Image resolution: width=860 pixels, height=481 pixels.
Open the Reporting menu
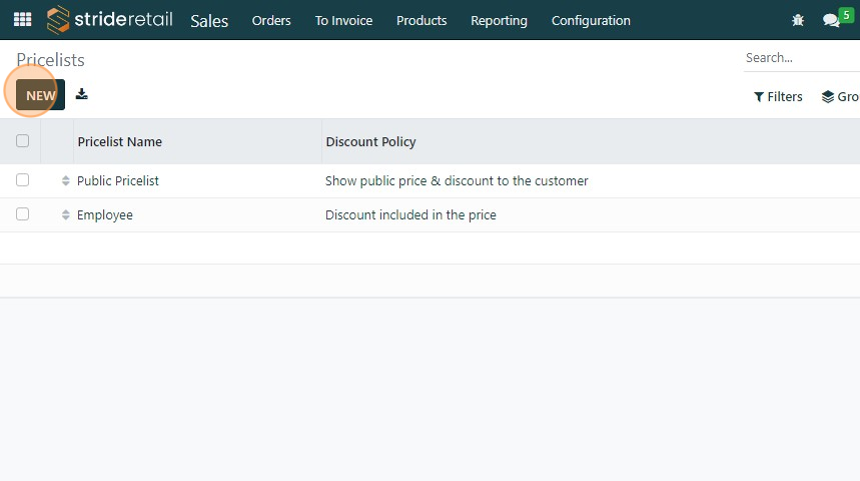coord(499,20)
